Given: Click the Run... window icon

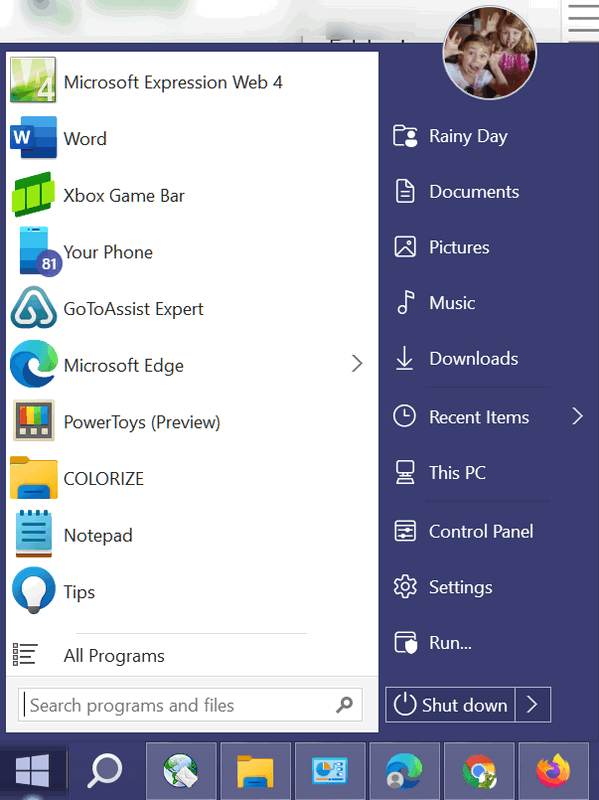Looking at the screenshot, I should (406, 642).
